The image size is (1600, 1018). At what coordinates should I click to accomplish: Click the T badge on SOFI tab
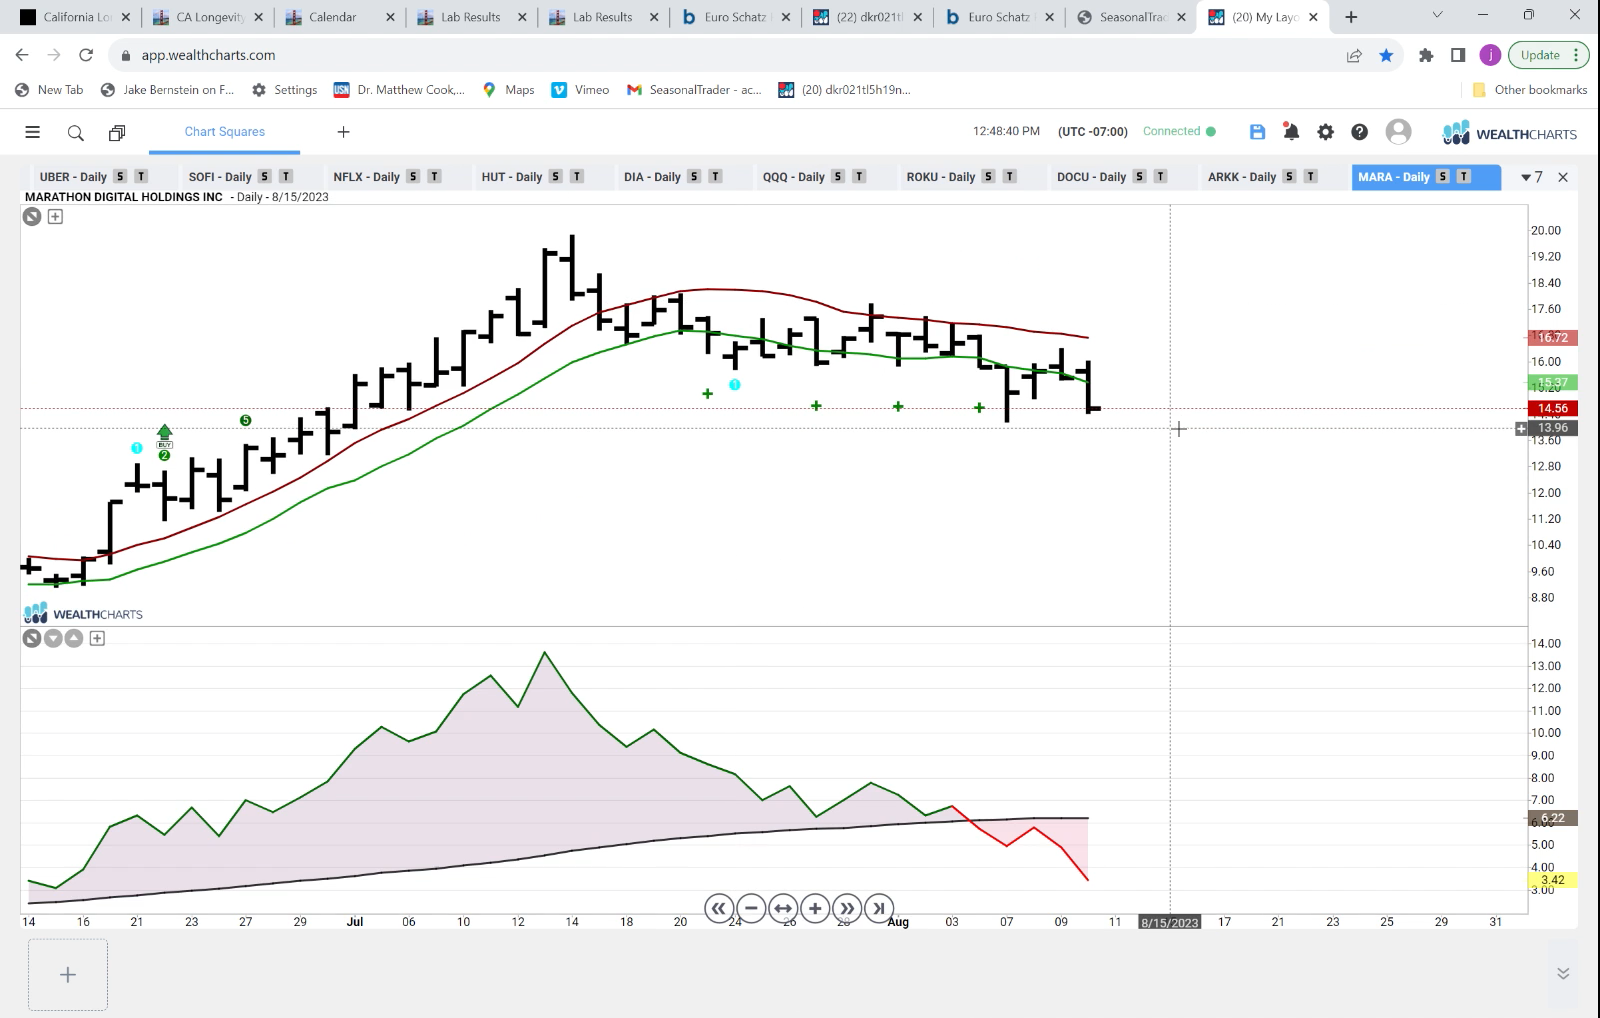pos(286,176)
